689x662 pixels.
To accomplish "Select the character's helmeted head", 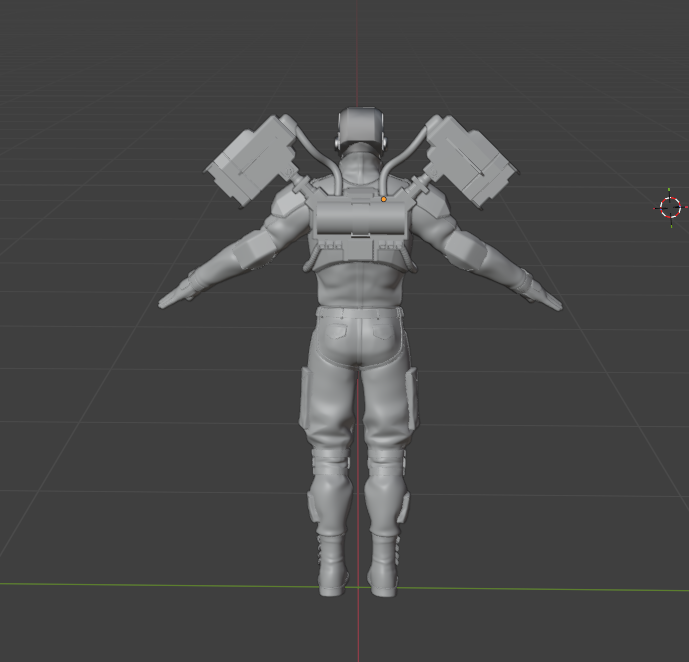I will click(x=359, y=129).
